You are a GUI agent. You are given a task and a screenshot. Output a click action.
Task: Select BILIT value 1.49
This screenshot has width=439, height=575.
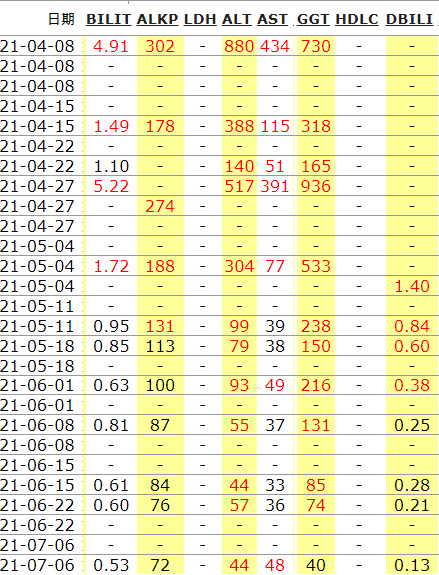(111, 127)
